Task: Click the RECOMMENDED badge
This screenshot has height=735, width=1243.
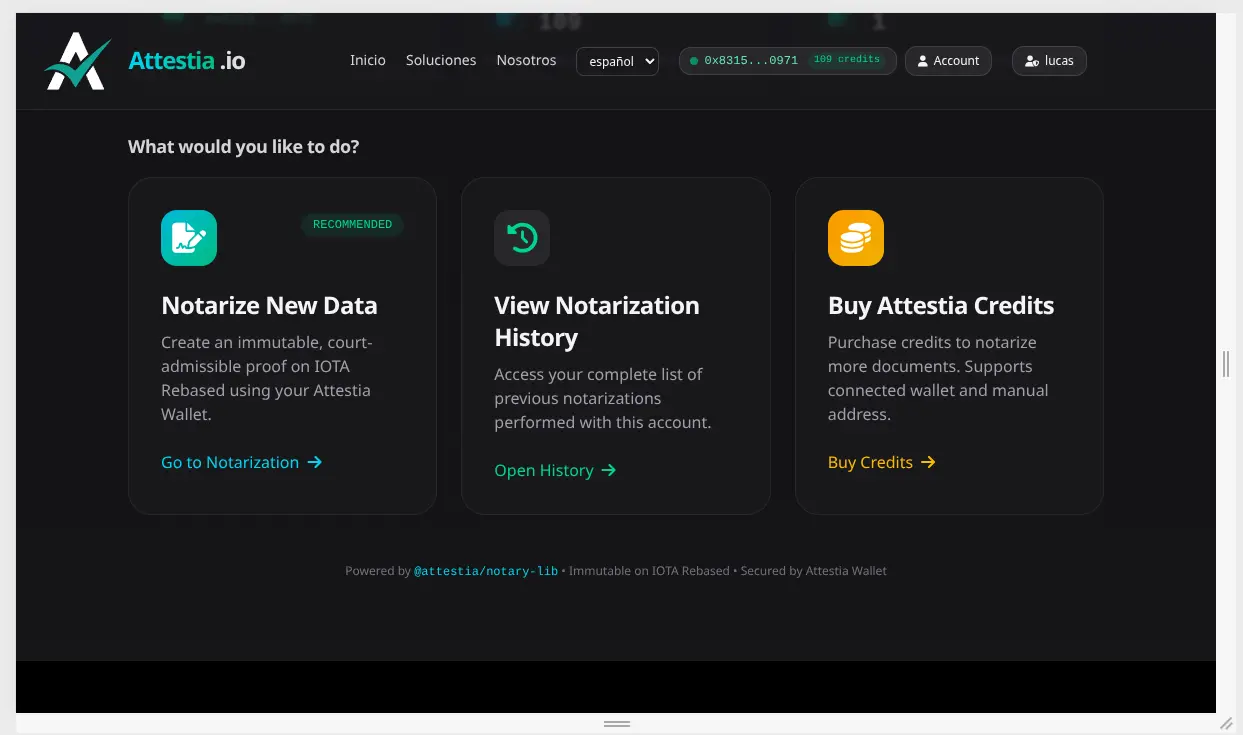Action: (352, 224)
